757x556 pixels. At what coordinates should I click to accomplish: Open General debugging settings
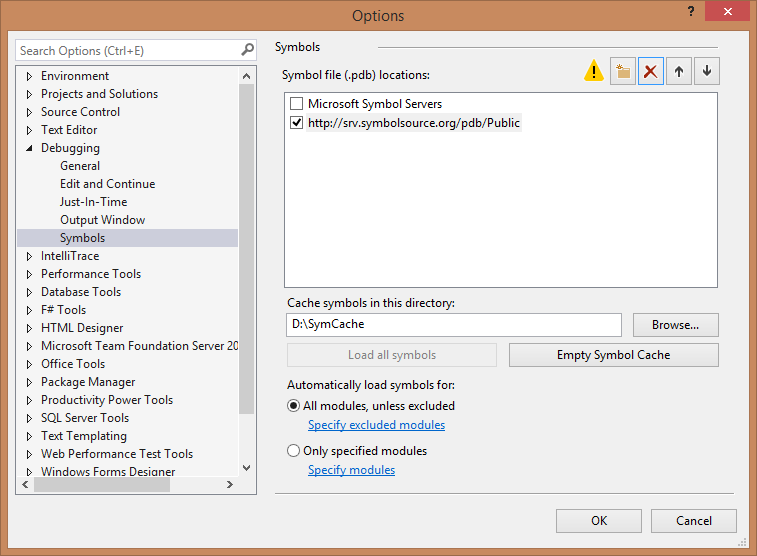pos(80,166)
